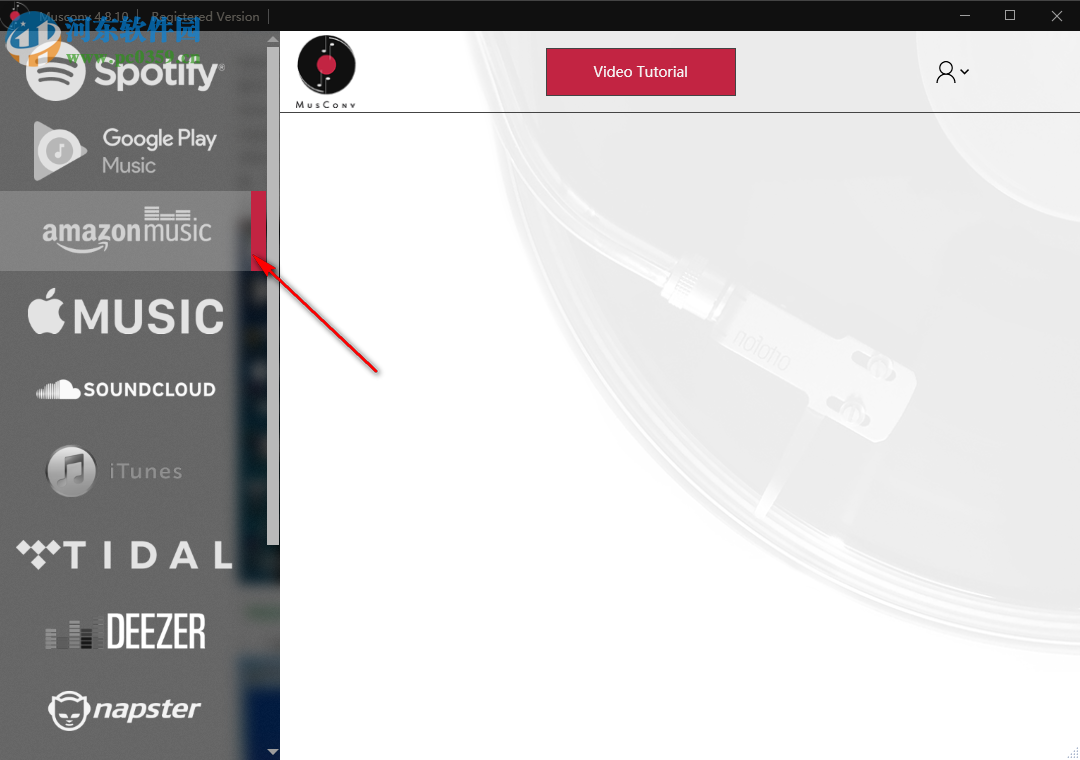Open the Video Tutorial
The image size is (1080, 760).
coord(641,72)
